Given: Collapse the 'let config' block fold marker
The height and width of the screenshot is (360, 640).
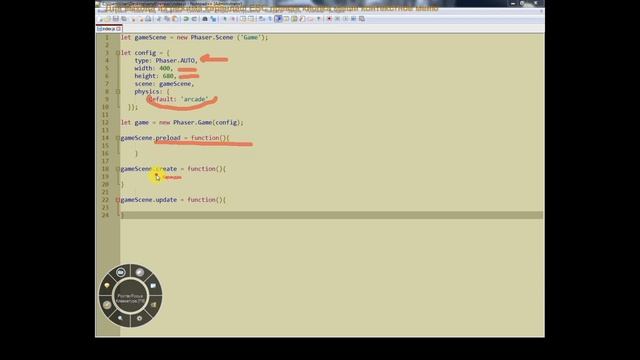Looking at the screenshot, I should (118, 53).
